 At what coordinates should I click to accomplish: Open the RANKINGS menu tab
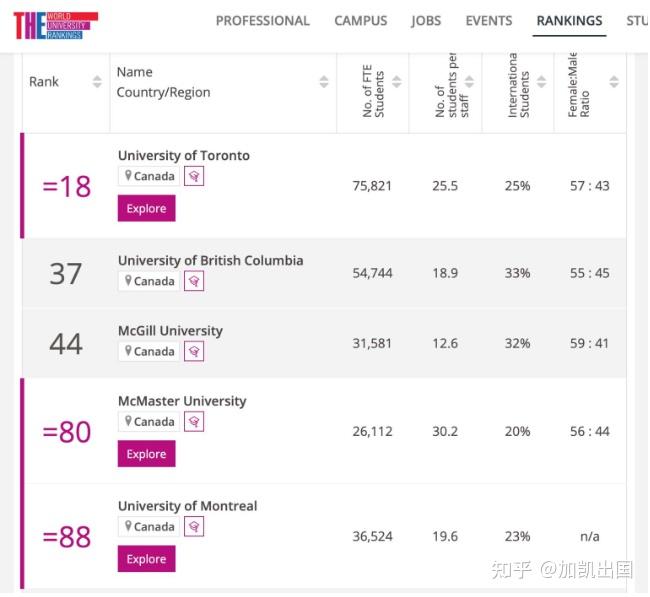tap(569, 21)
